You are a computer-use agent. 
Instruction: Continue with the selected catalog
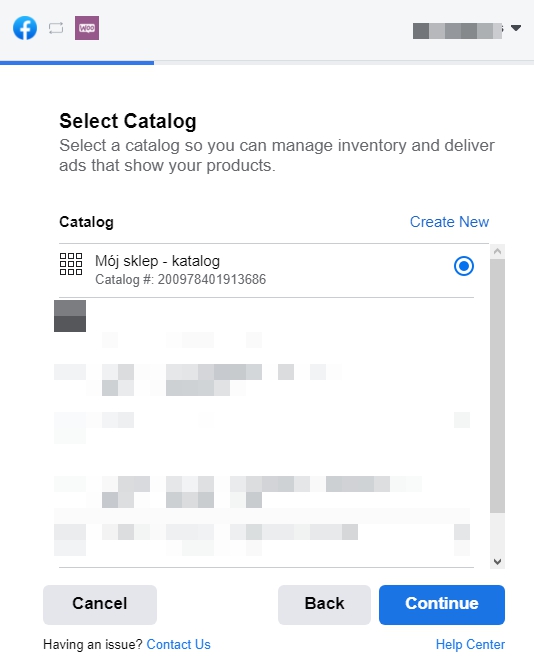[x=442, y=604]
